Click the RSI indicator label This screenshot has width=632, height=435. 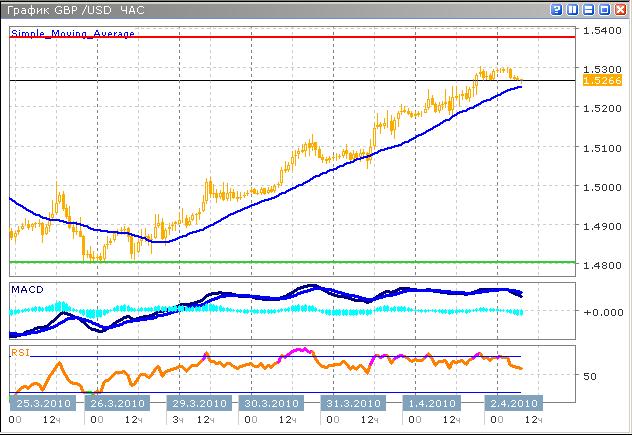click(20, 352)
